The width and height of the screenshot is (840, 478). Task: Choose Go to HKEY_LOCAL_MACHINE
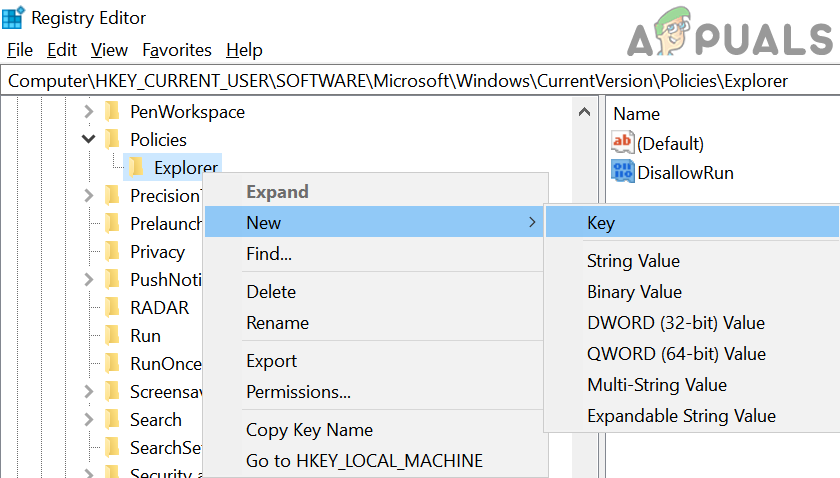pyautogui.click(x=374, y=460)
